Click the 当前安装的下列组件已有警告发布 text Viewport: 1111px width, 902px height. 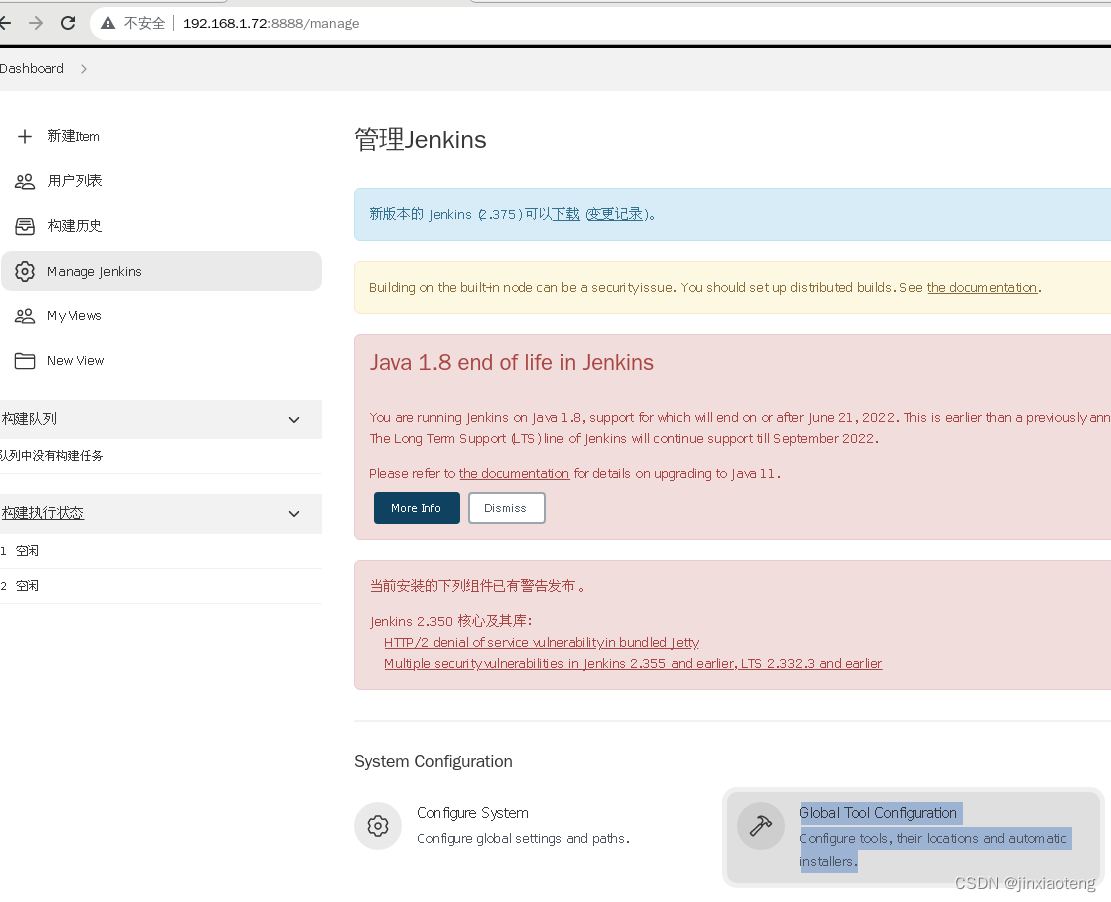(x=476, y=586)
